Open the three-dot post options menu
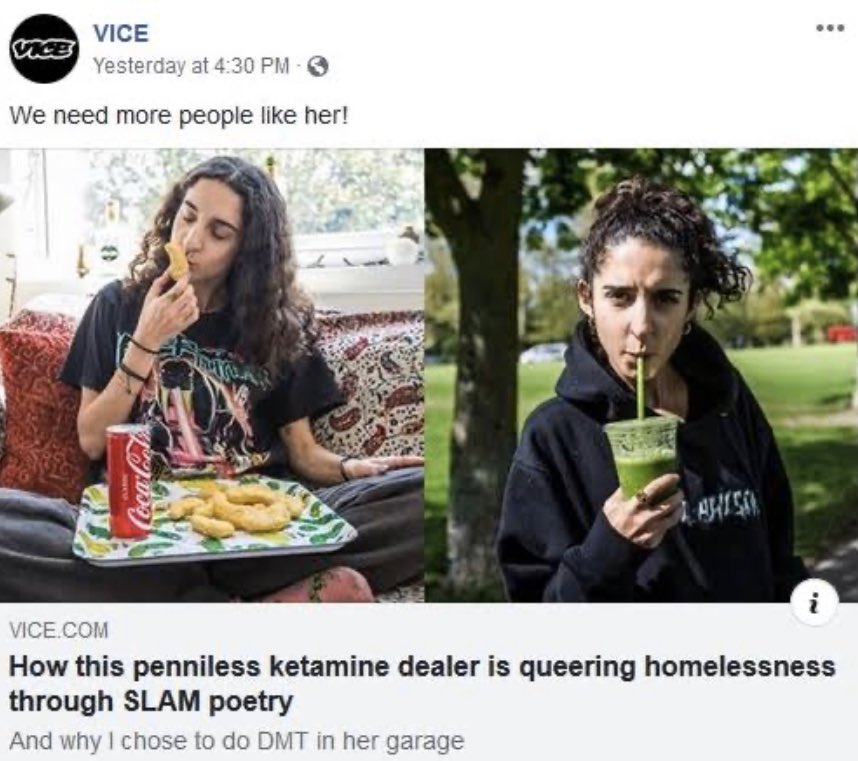The image size is (858, 761). 830,28
